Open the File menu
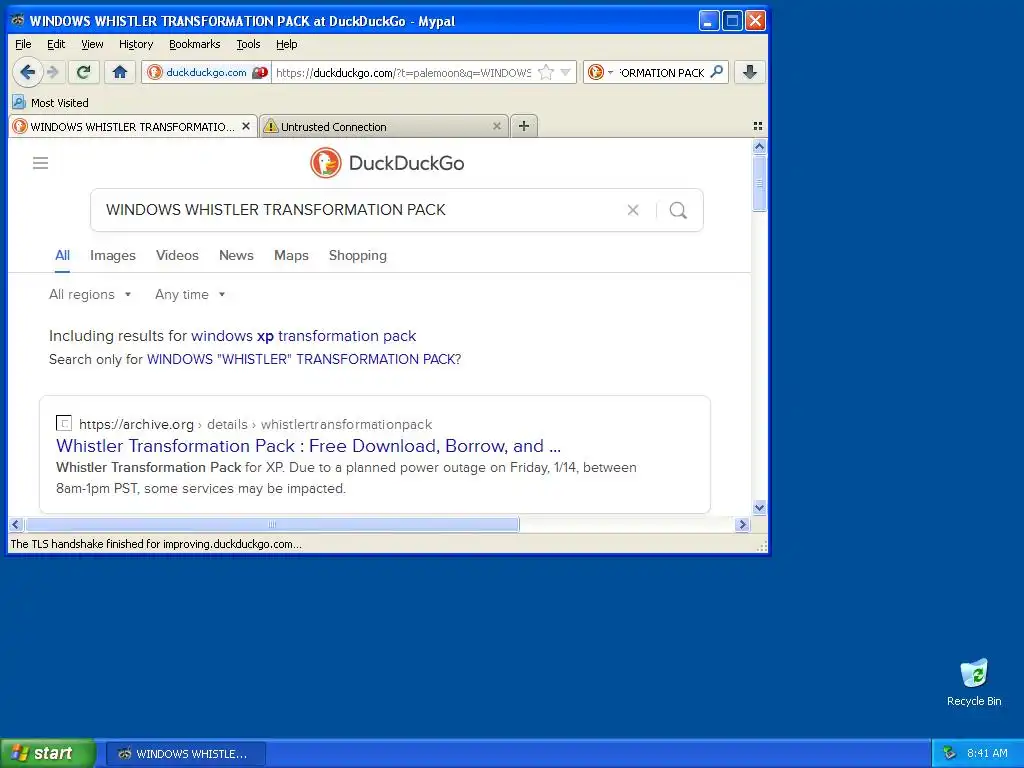This screenshot has height=768, width=1024. coord(23,44)
